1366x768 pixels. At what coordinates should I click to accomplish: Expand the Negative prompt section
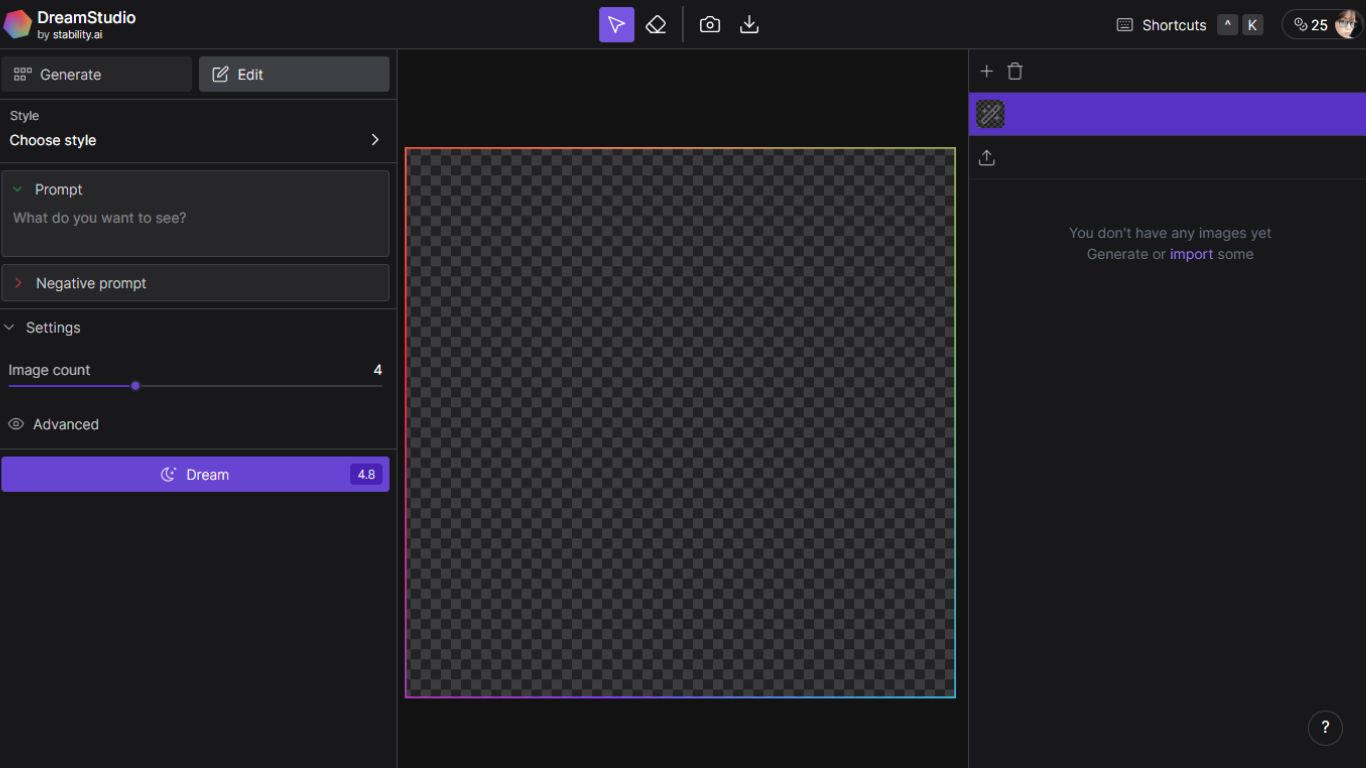18,283
